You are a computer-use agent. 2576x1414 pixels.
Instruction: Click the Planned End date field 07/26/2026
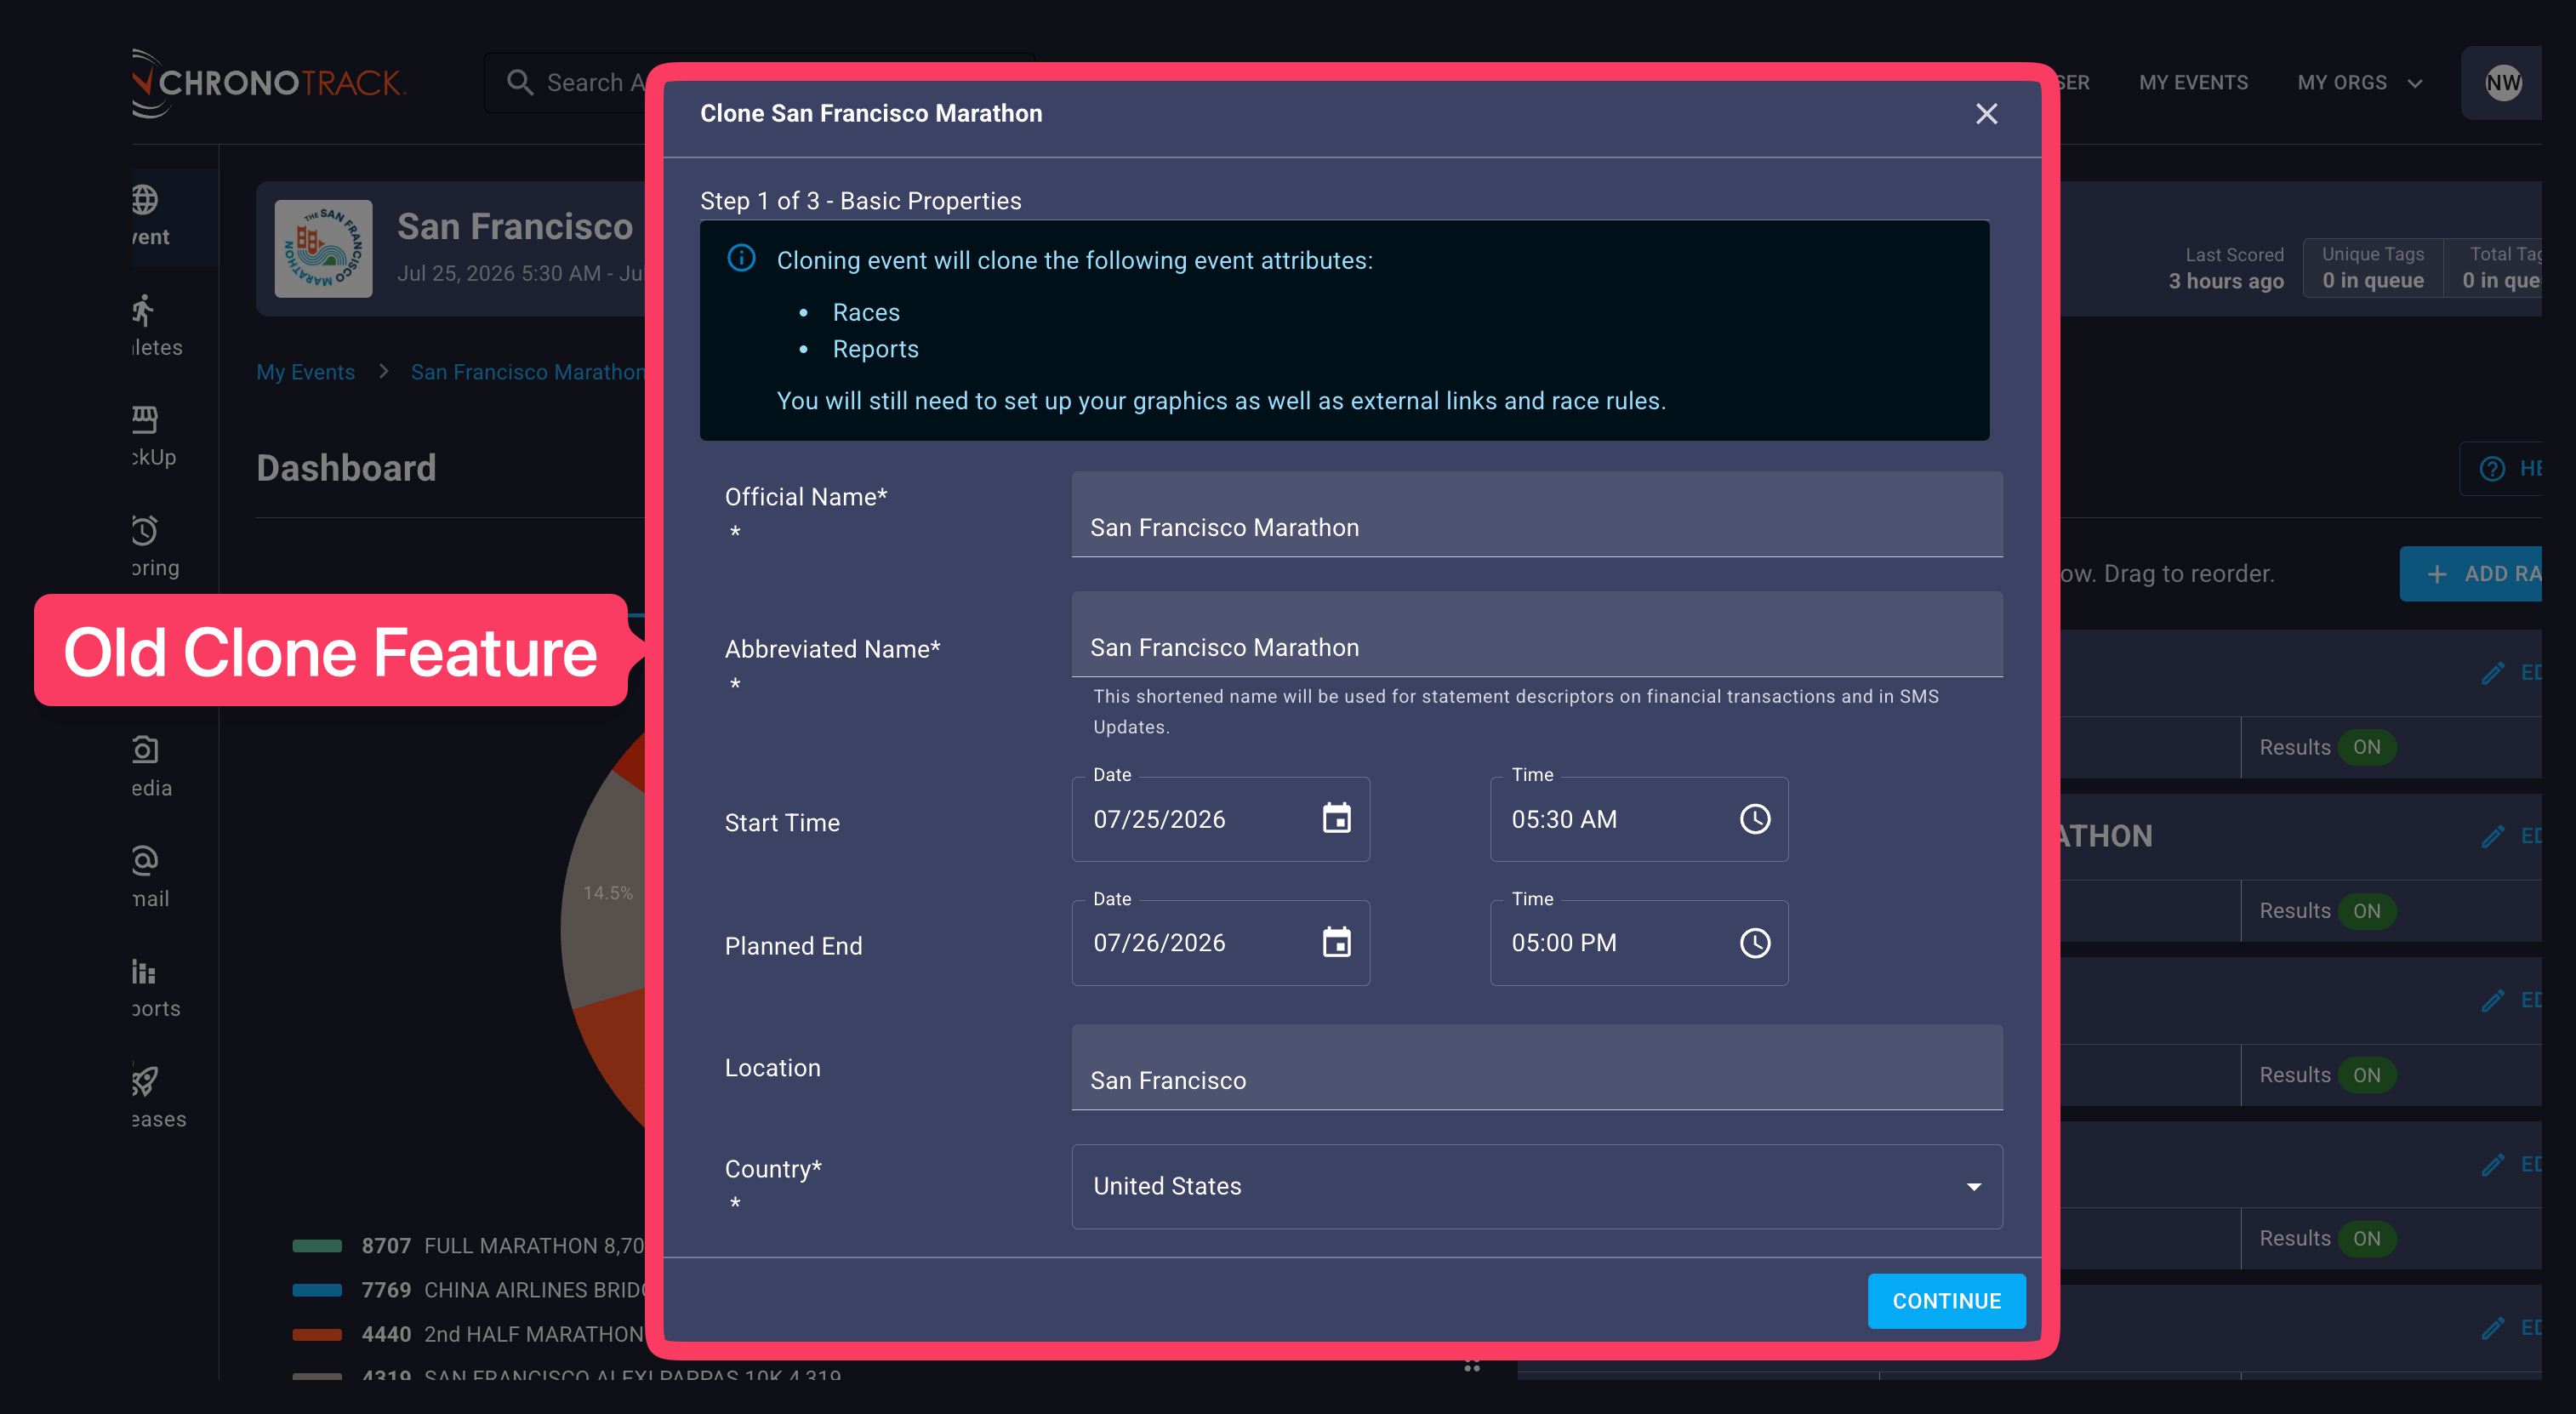coord(1220,943)
